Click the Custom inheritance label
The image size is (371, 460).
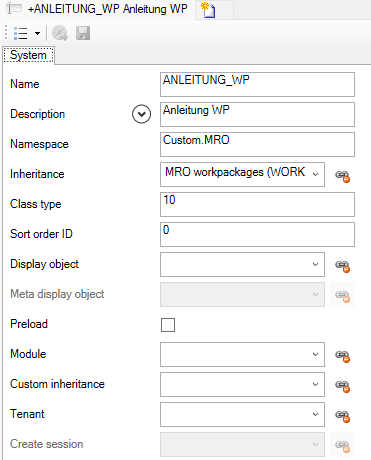coord(57,384)
